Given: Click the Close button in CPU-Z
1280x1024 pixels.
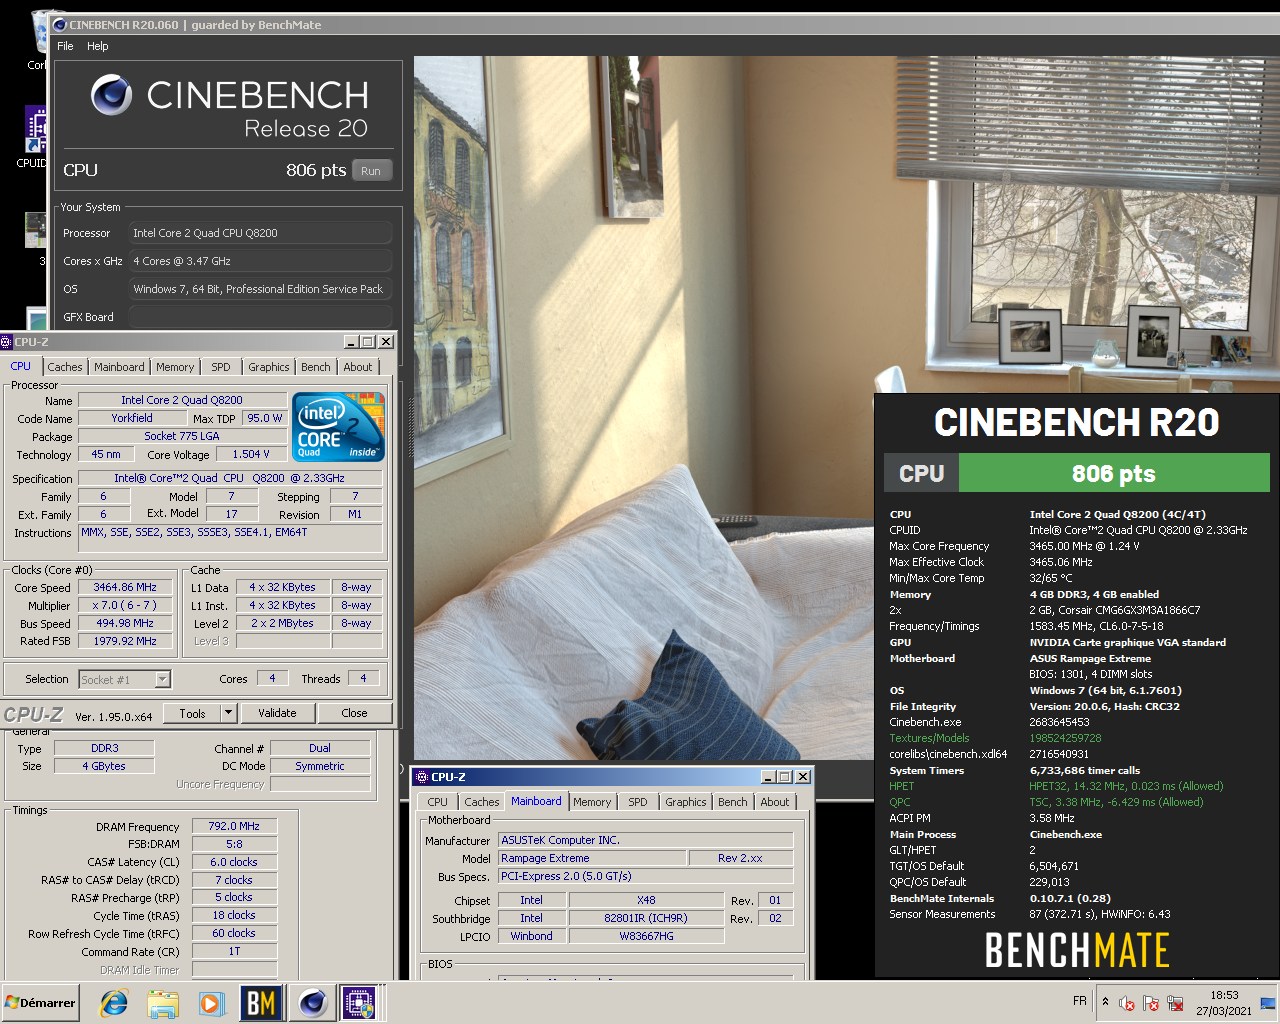Looking at the screenshot, I should 354,713.
